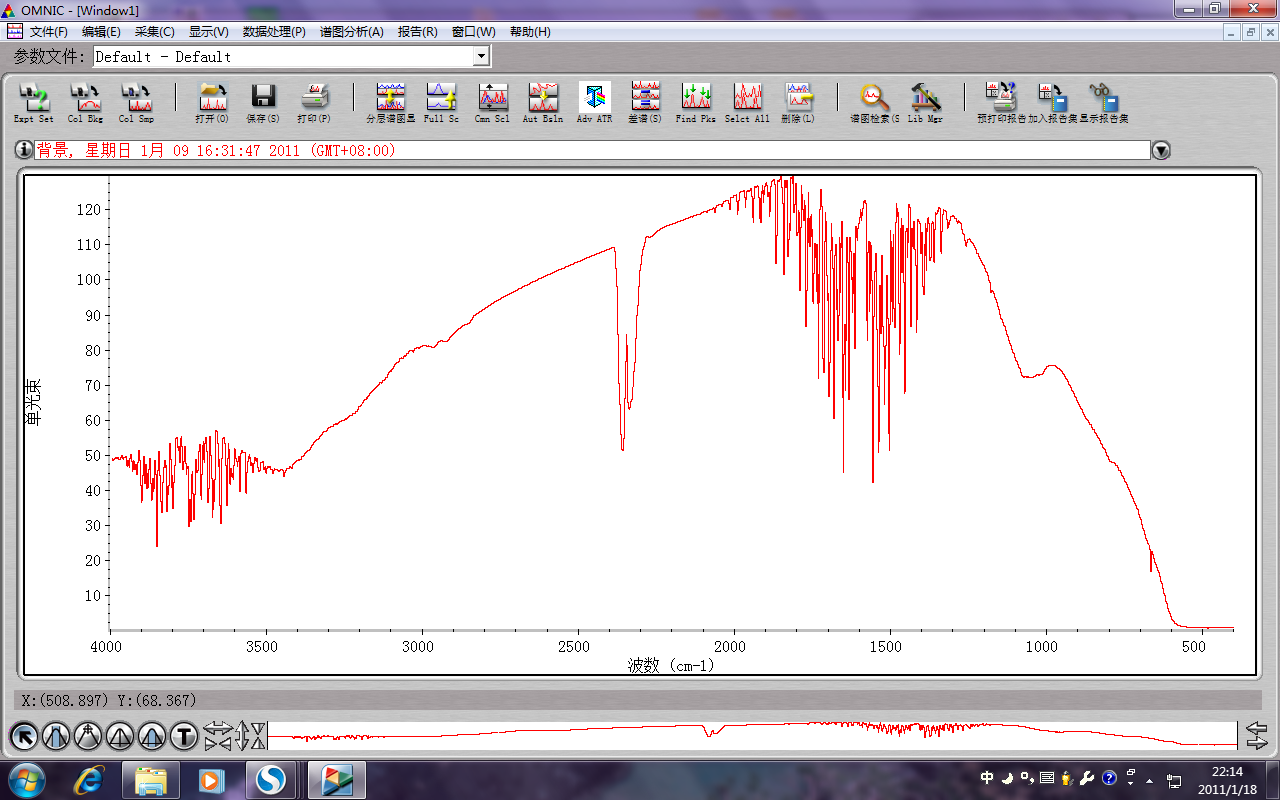Contract the X-axis with inward horizontal arrows
Viewport: 1280px width, 800px height.
pos(217,744)
